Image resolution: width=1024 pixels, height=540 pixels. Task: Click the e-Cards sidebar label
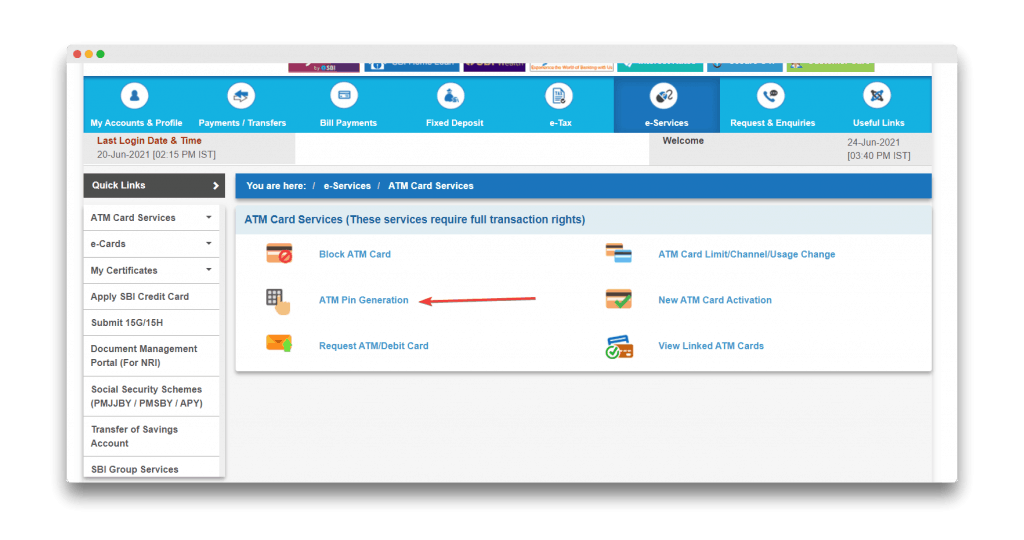pyautogui.click(x=108, y=244)
